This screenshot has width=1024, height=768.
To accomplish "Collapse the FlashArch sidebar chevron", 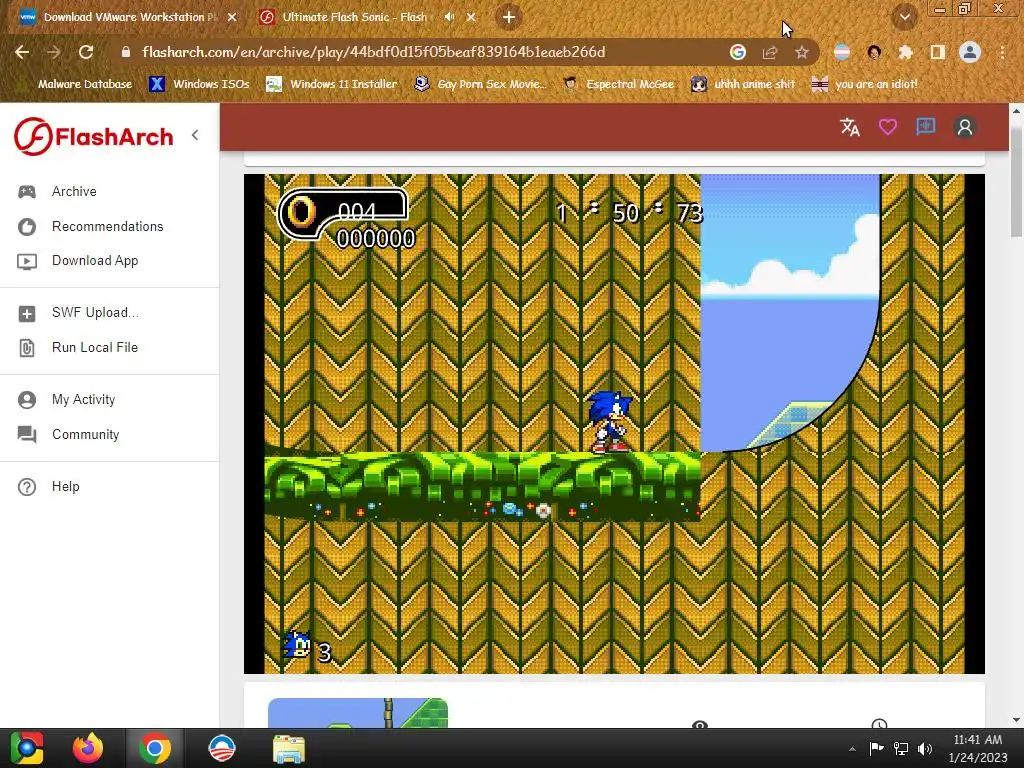I will (x=195, y=135).
